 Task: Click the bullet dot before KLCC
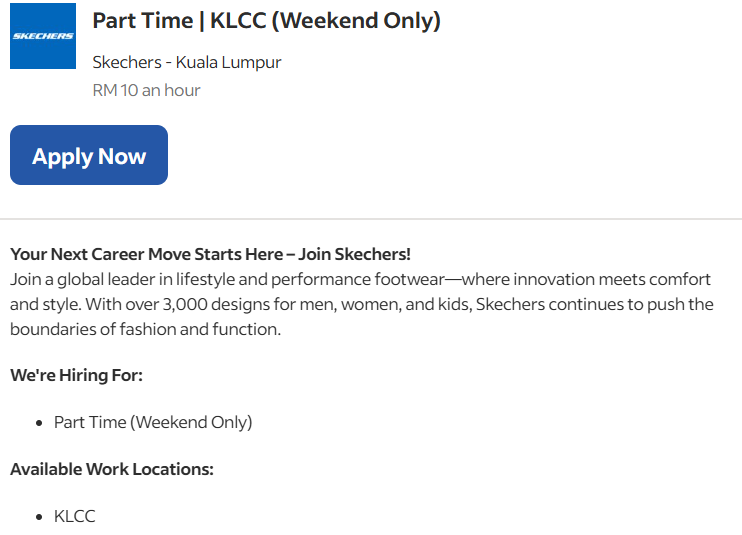(38, 517)
